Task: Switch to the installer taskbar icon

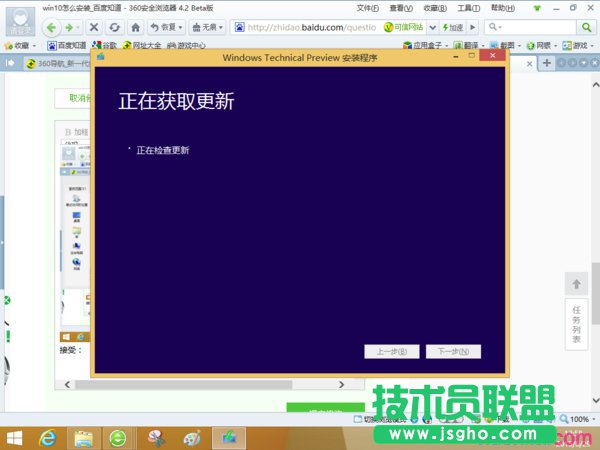Action: click(229, 438)
